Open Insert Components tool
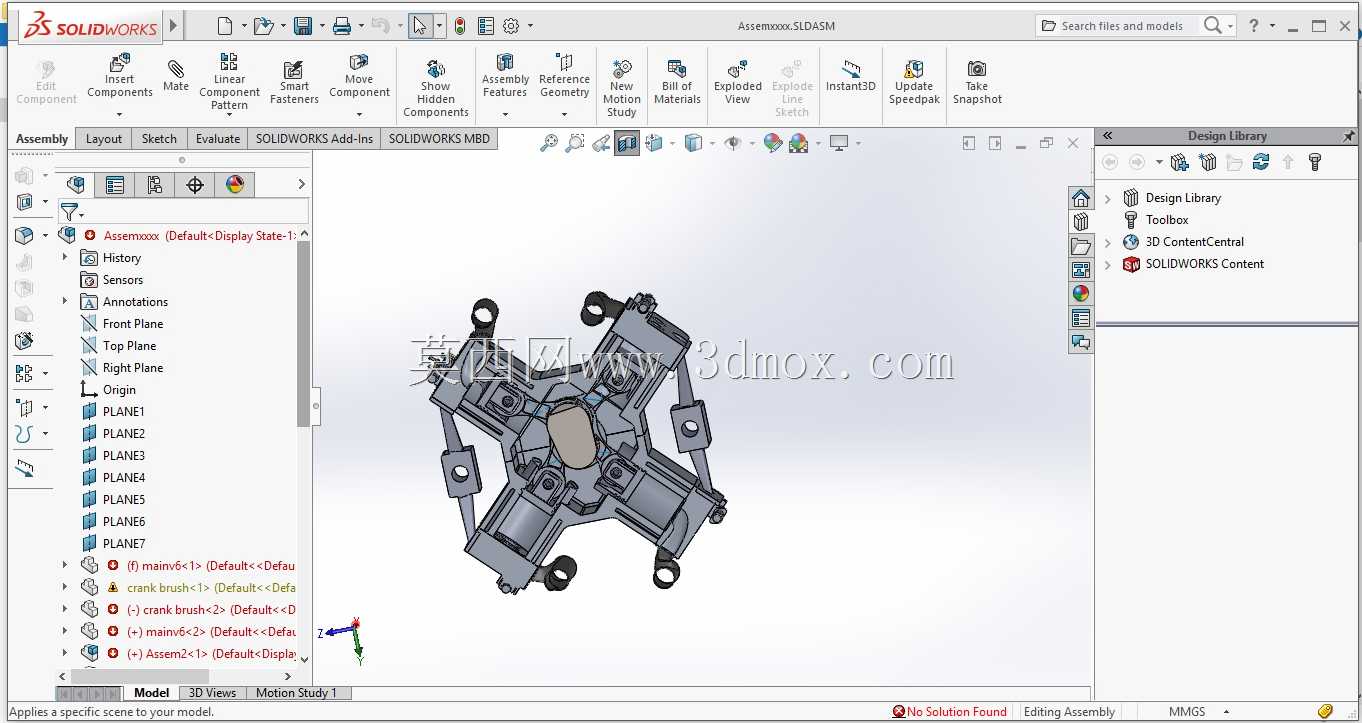The height and width of the screenshot is (723, 1362). [x=119, y=77]
